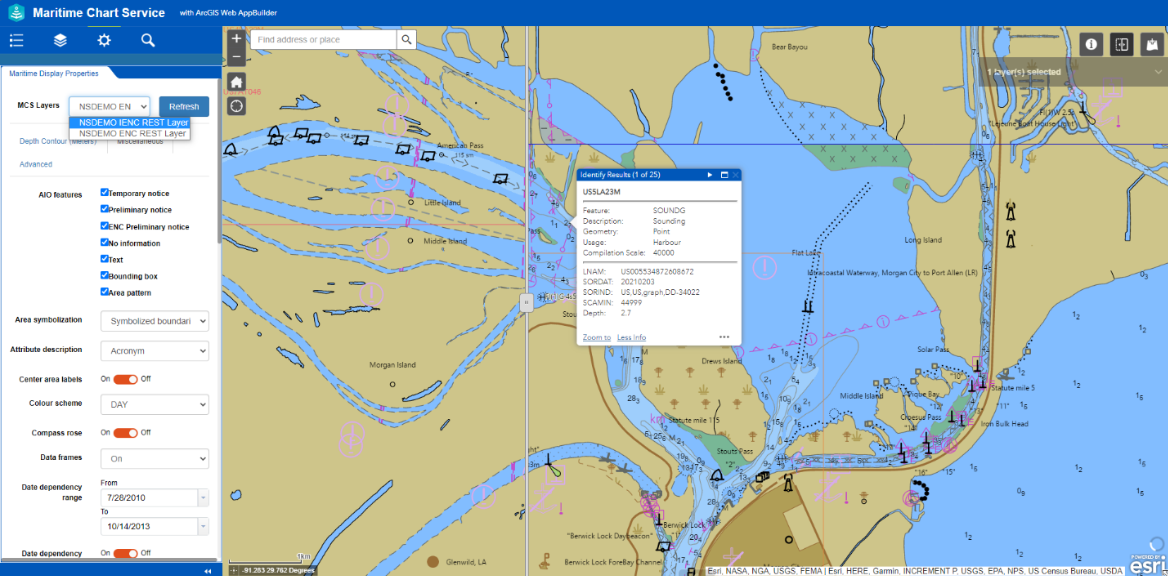Open the legend list icon beside the layers icon
Viewport: 1168px width, 576px height.
(15, 40)
